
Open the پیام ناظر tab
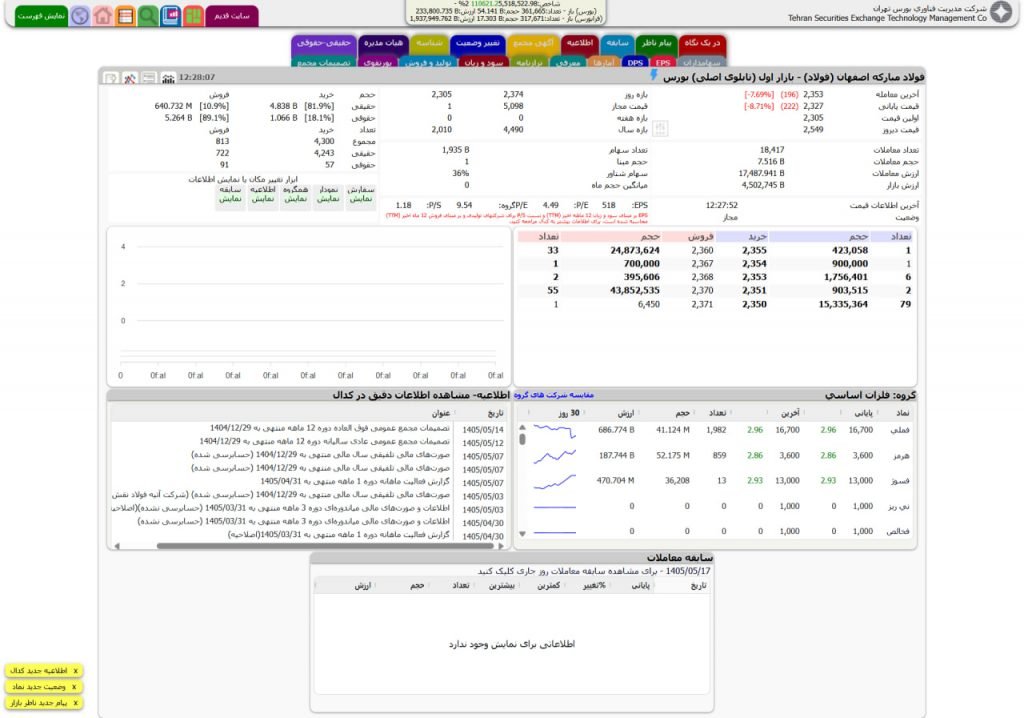pyautogui.click(x=656, y=43)
